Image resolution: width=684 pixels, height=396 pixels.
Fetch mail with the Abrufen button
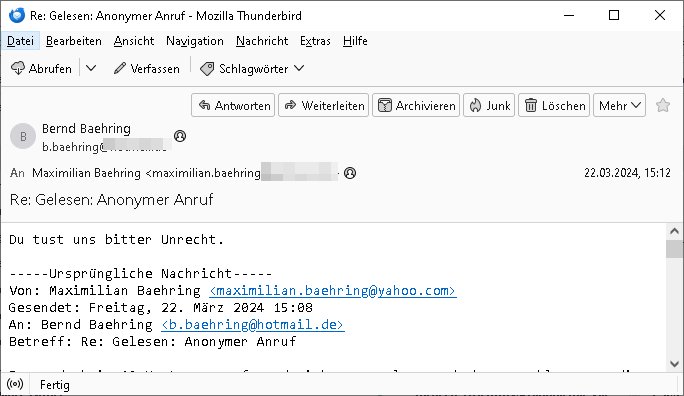41,68
